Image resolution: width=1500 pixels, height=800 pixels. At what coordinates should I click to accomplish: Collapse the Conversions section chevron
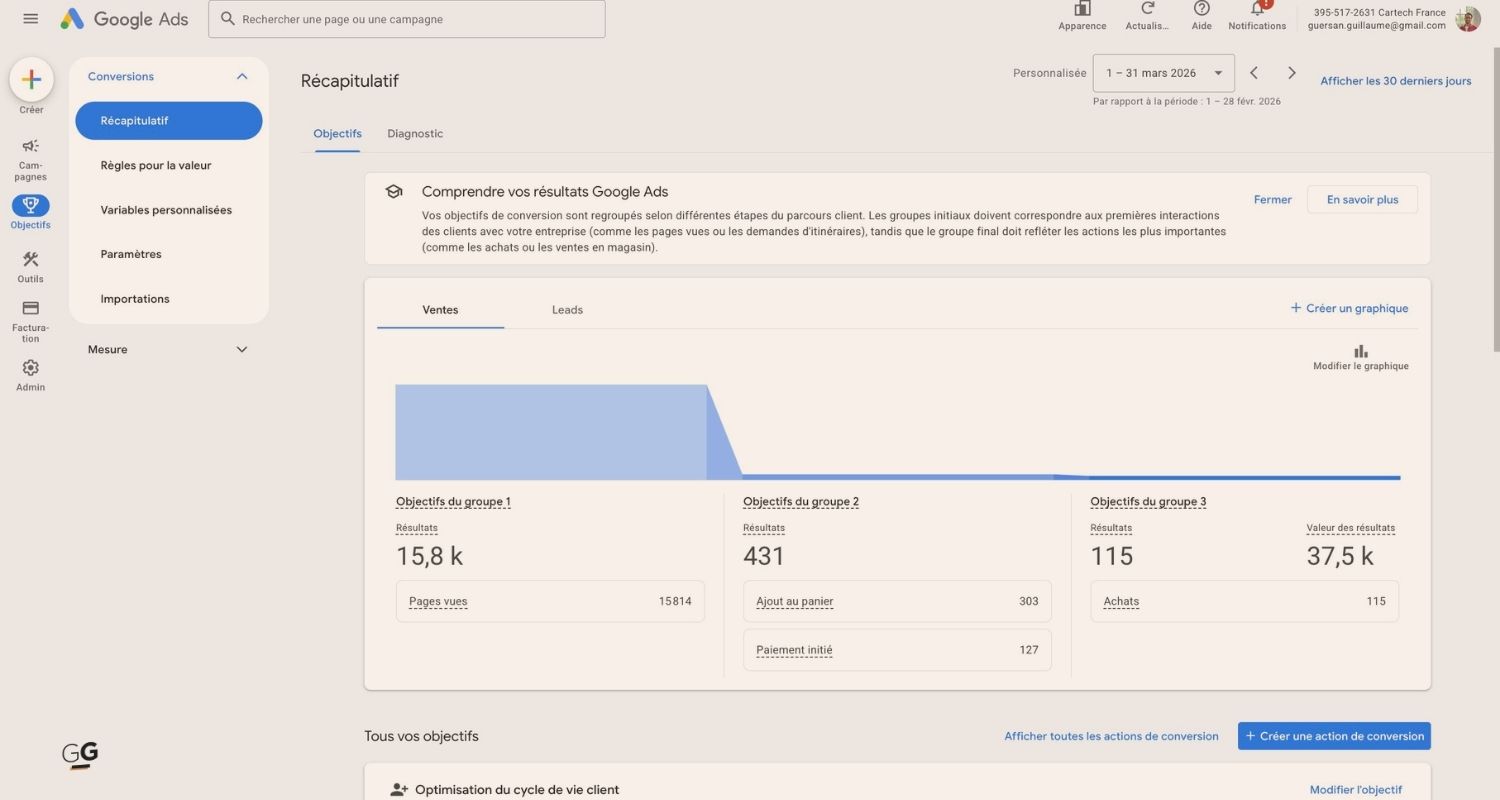(x=241, y=75)
